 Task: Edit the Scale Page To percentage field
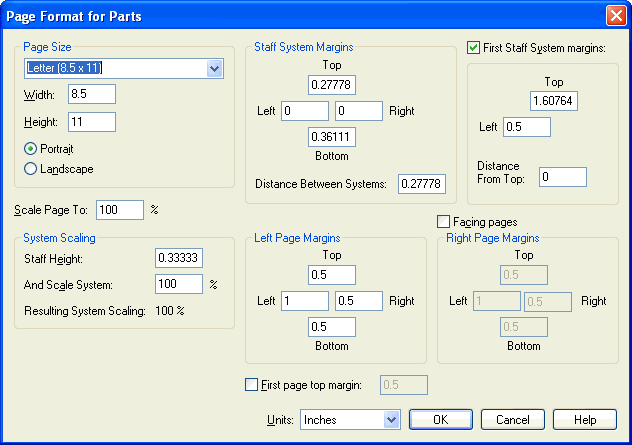tap(120, 210)
